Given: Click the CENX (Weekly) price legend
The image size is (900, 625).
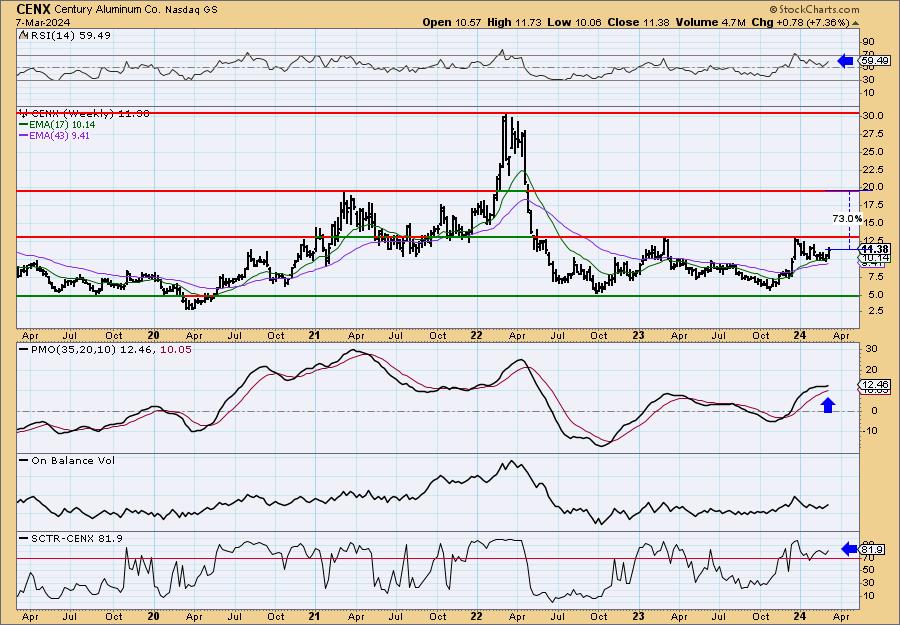Looking at the screenshot, I should pyautogui.click(x=84, y=114).
